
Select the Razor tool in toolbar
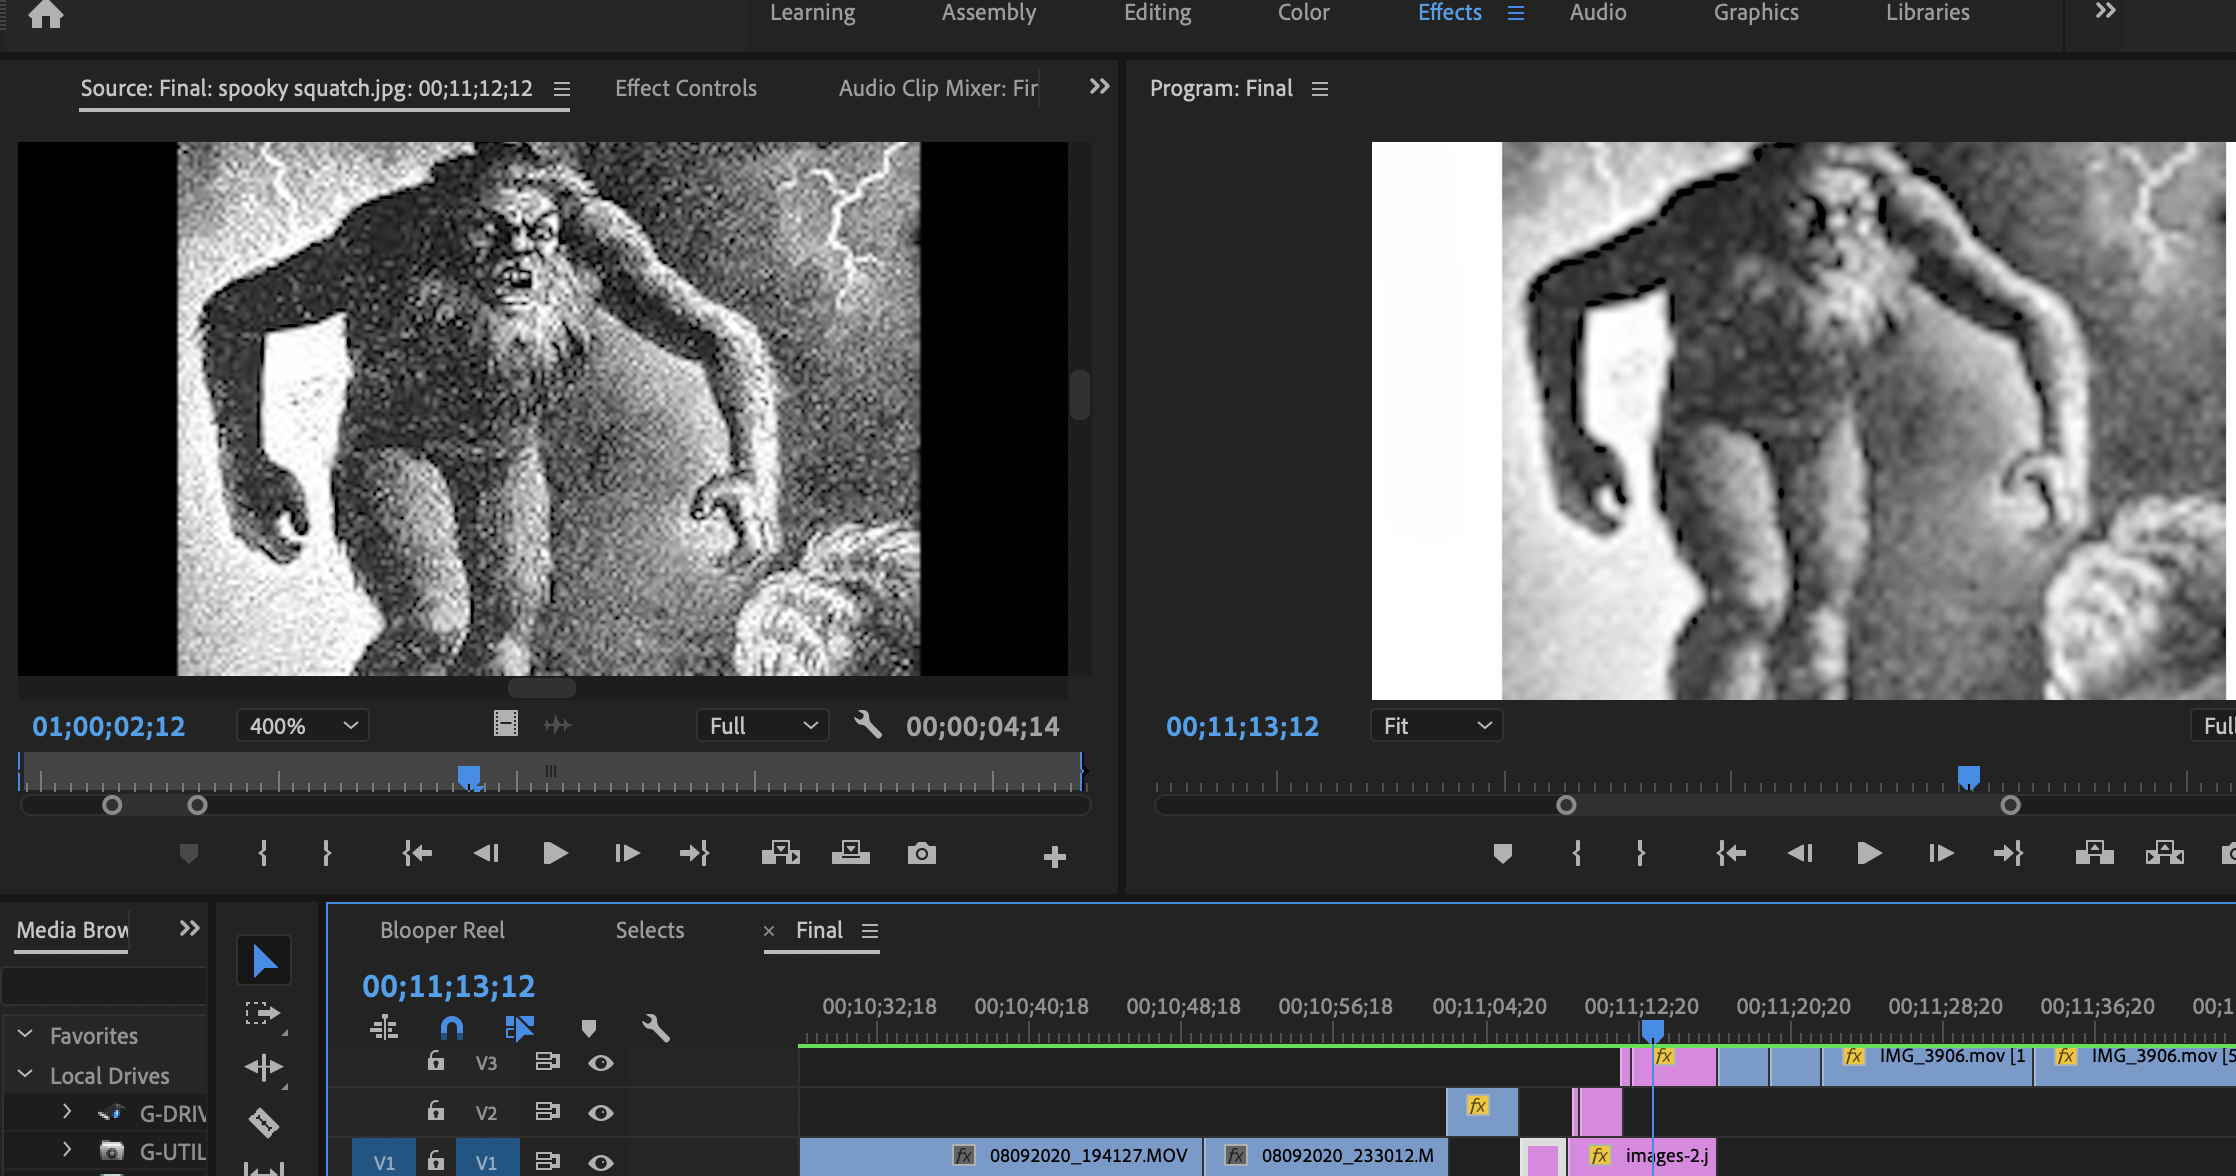(263, 1122)
